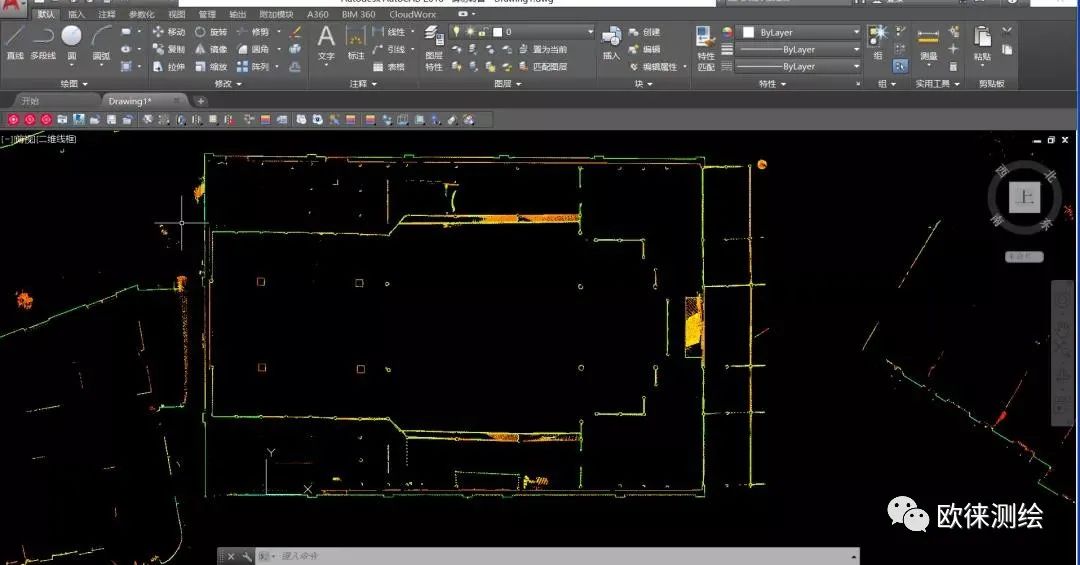
Task: Toggle layer freeze sun icon
Action: [470, 32]
